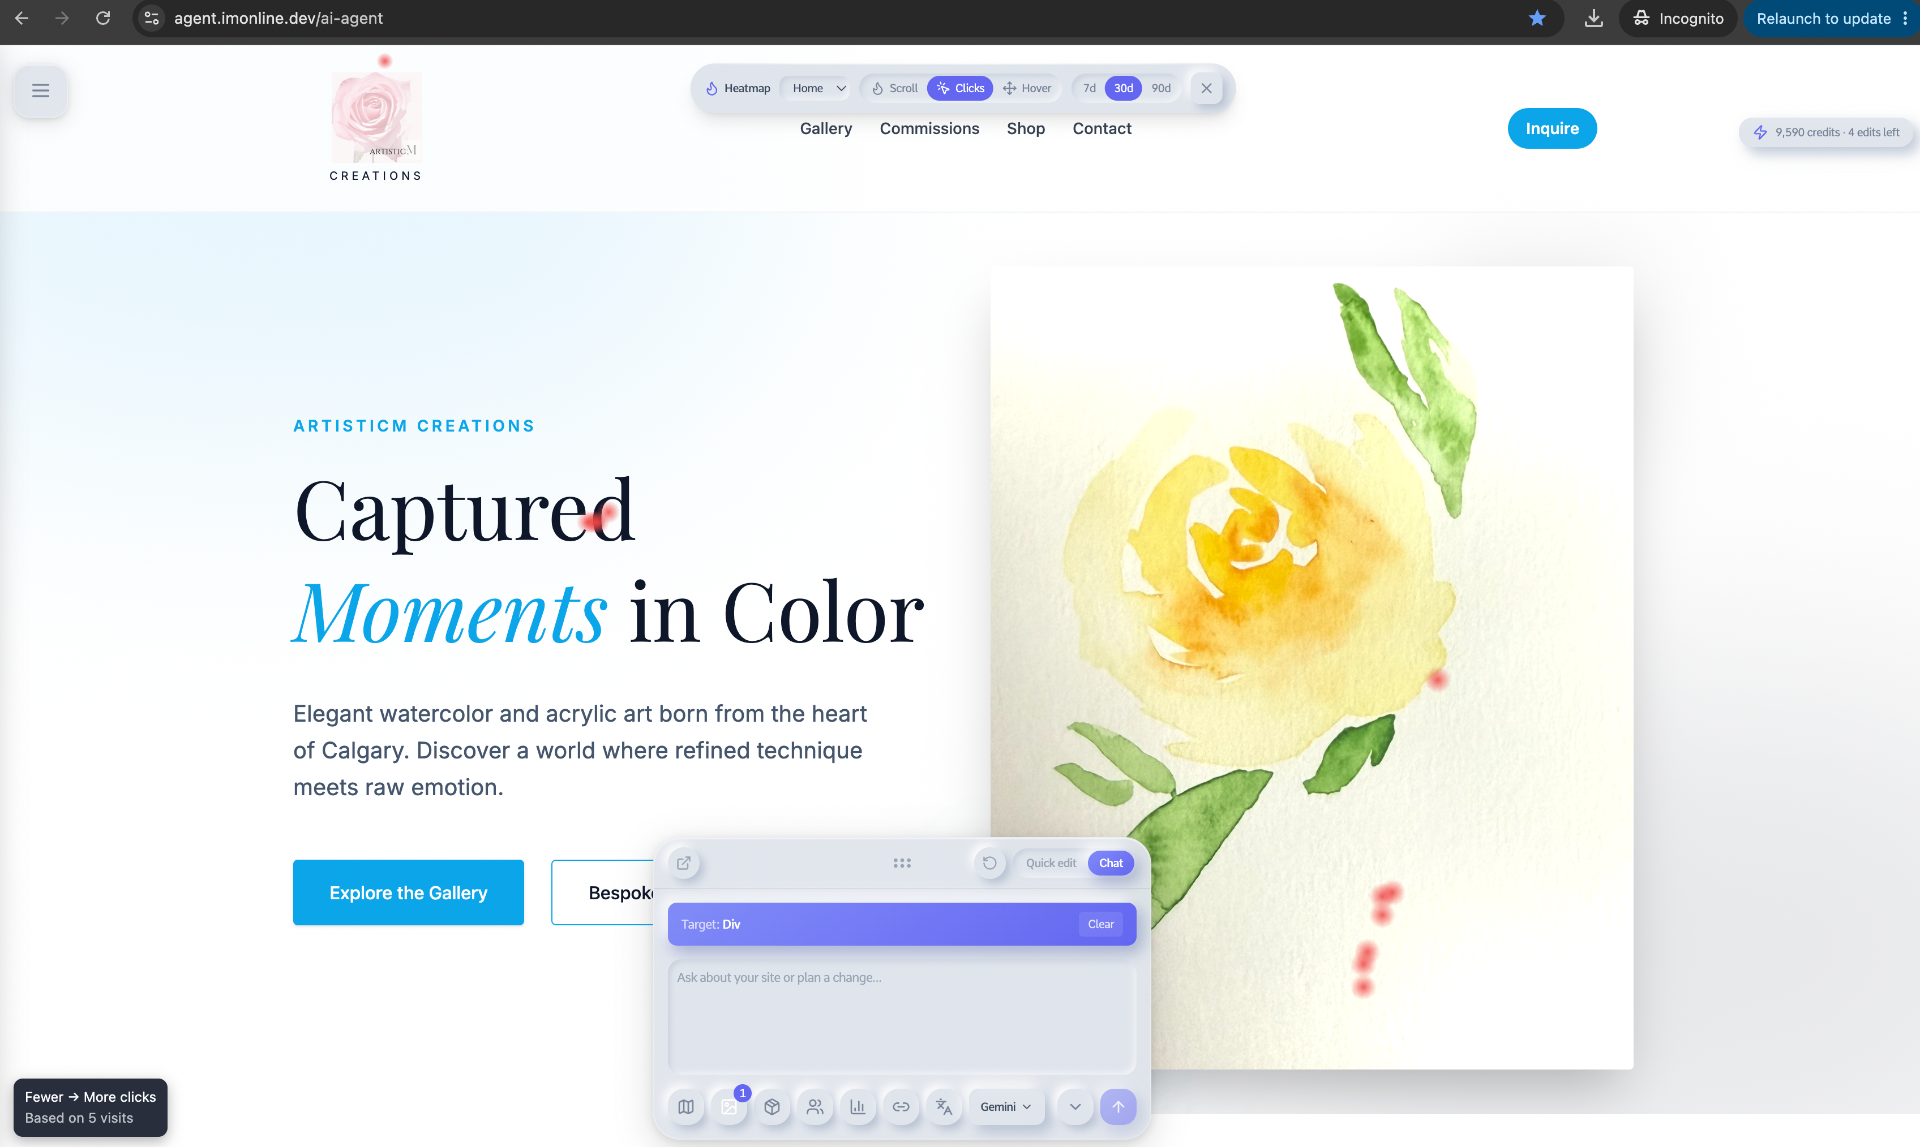Set heatmap range to 7d

[1090, 88]
